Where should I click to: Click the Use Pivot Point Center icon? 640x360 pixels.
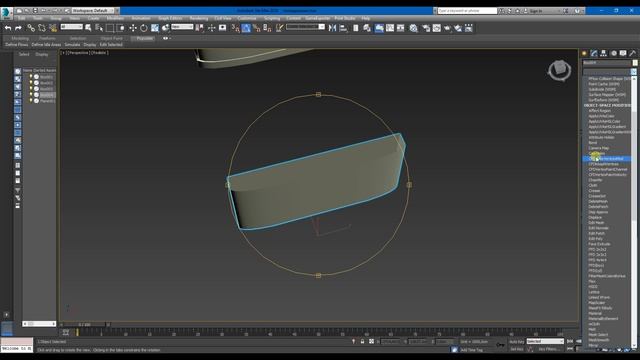pos(200,28)
